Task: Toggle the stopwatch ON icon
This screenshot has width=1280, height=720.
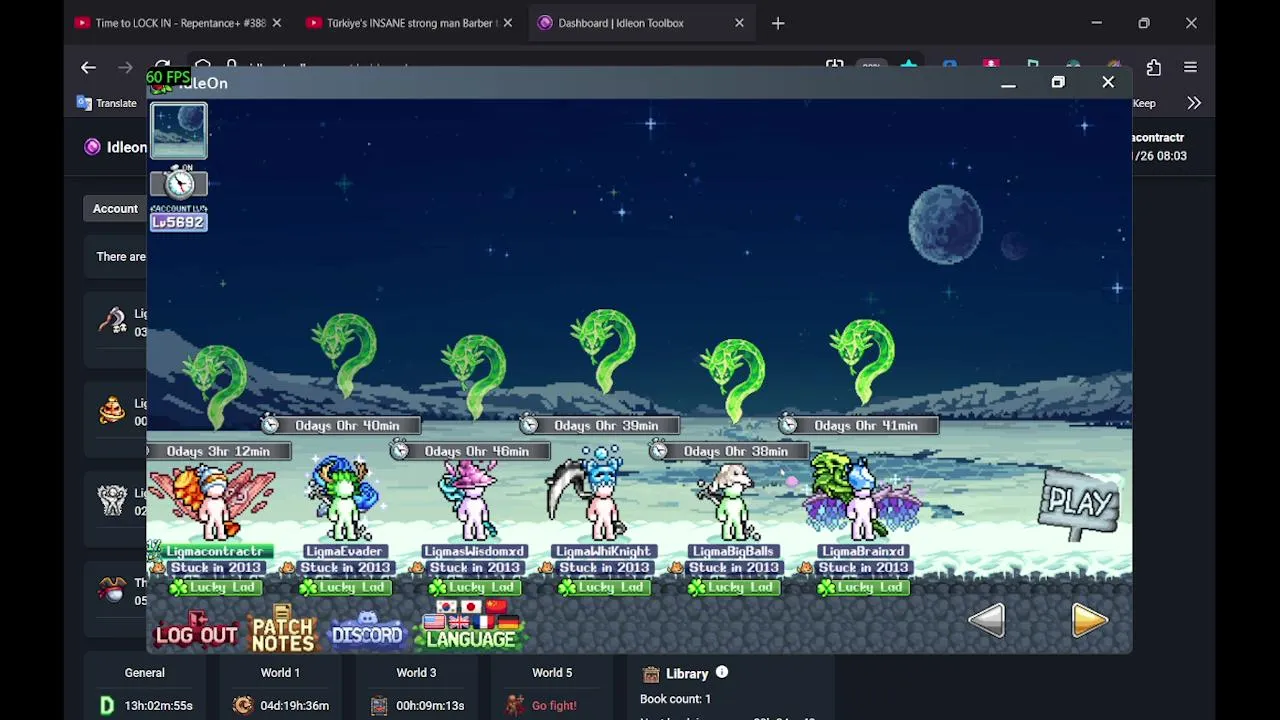Action: click(x=179, y=182)
